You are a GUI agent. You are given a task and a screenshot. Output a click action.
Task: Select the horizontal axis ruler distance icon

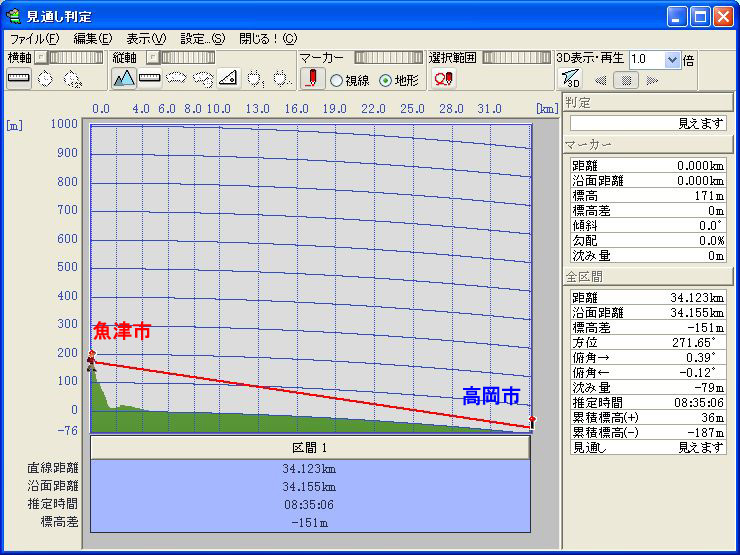click(x=19, y=78)
